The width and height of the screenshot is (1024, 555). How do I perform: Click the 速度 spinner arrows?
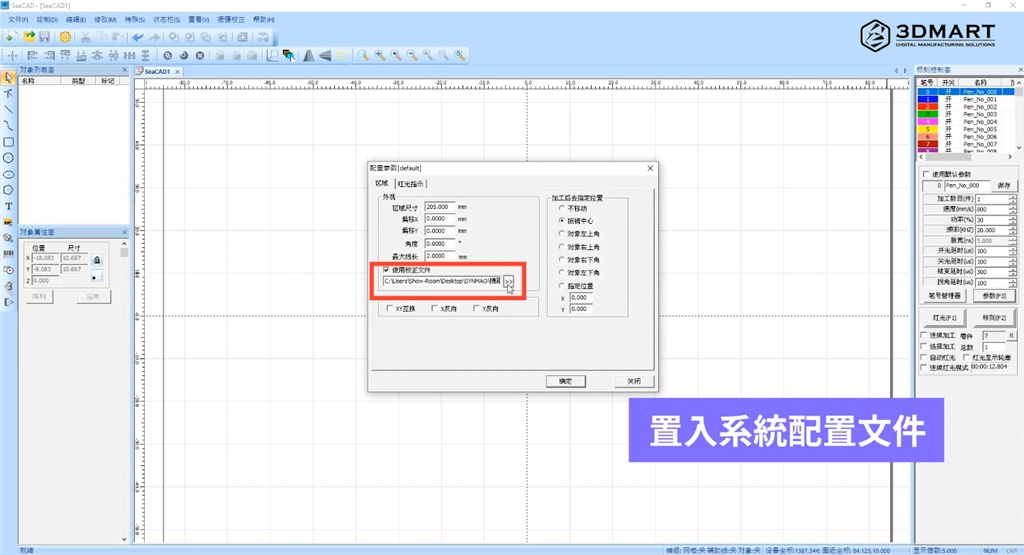(1012, 209)
